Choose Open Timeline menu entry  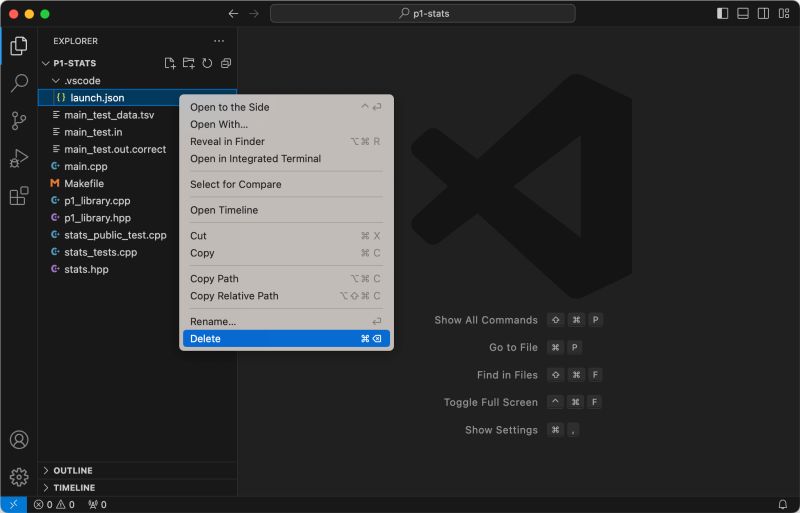pos(286,210)
